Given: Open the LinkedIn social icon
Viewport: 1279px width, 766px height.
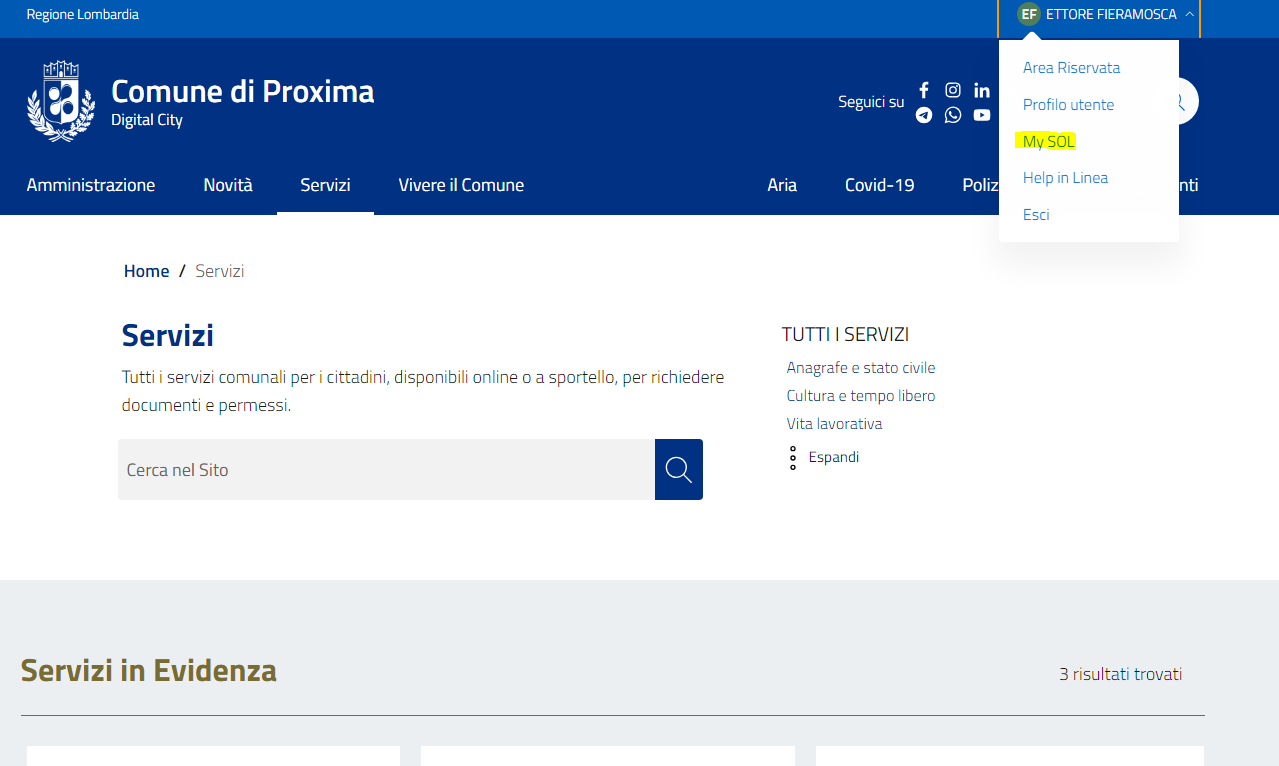Looking at the screenshot, I should pos(982,90).
